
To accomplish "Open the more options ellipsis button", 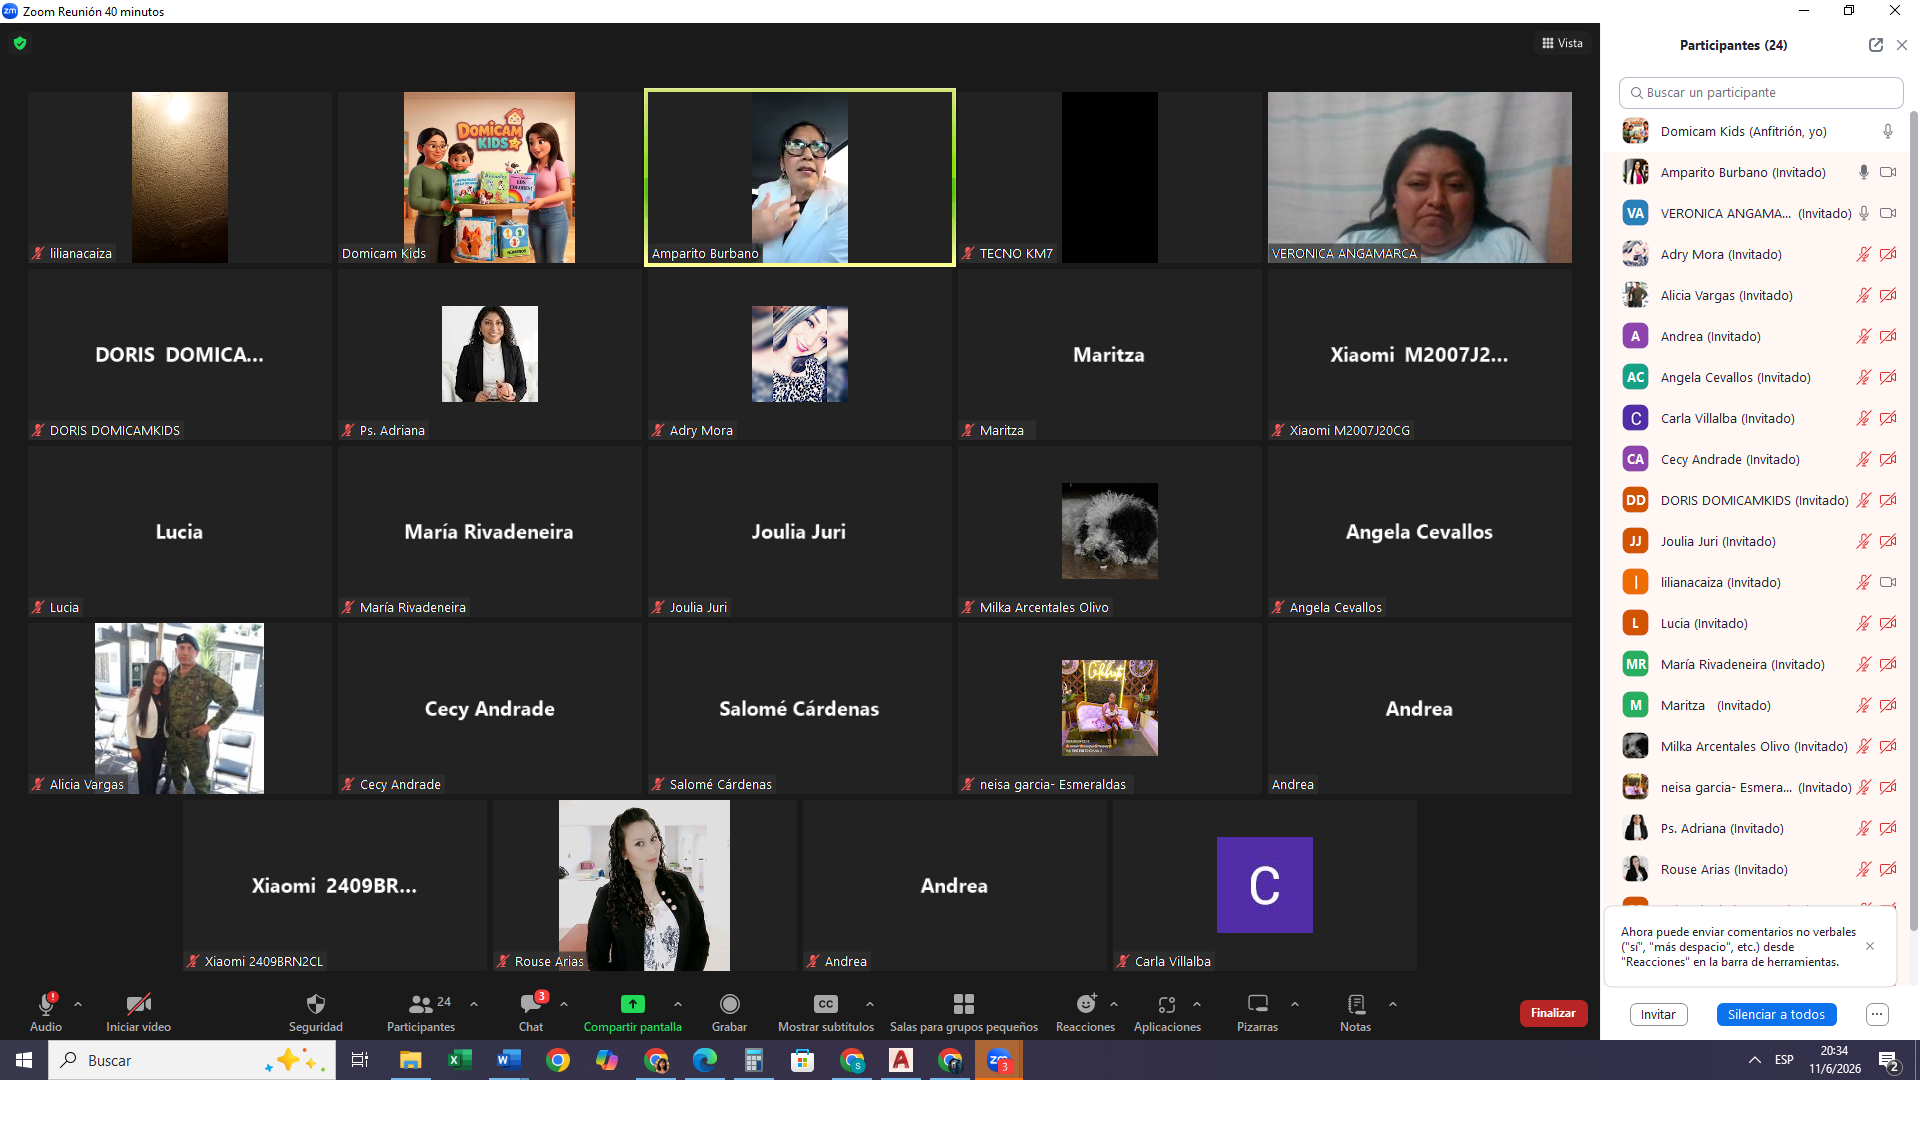I will point(1877,1014).
